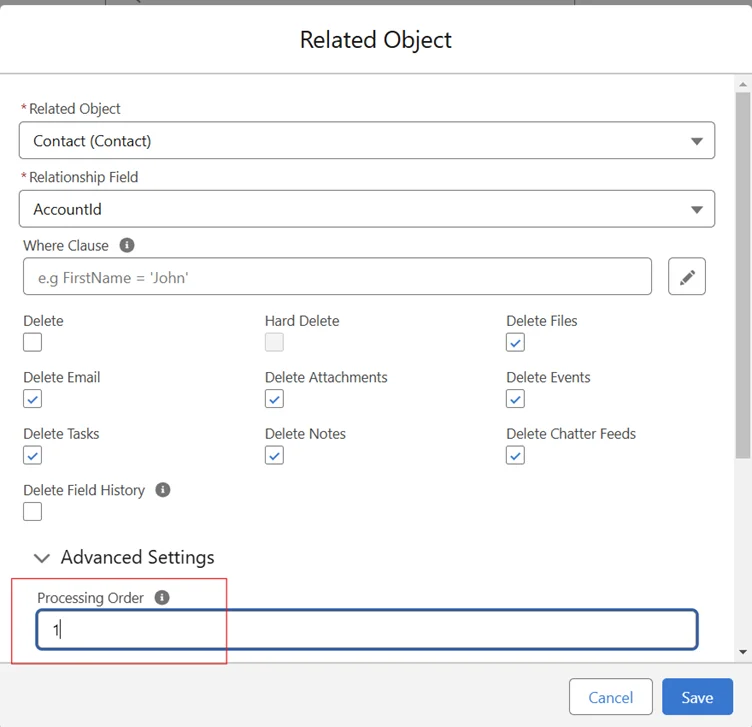Open the Related Object dropdown
This screenshot has width=752, height=727.
(366, 141)
